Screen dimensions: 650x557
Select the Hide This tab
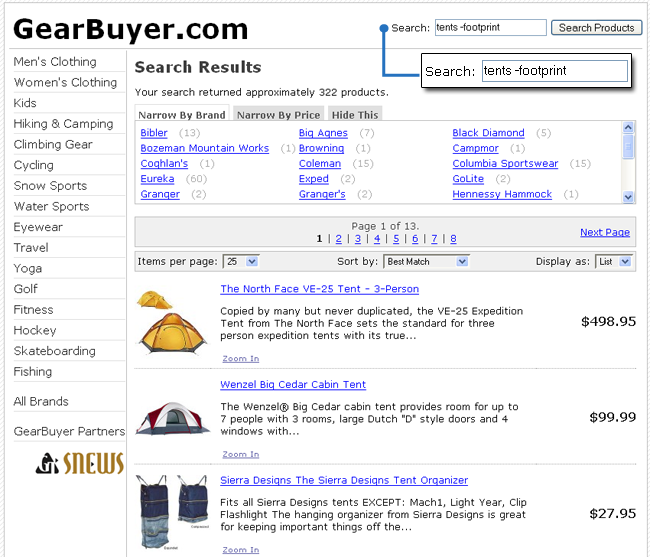click(355, 115)
